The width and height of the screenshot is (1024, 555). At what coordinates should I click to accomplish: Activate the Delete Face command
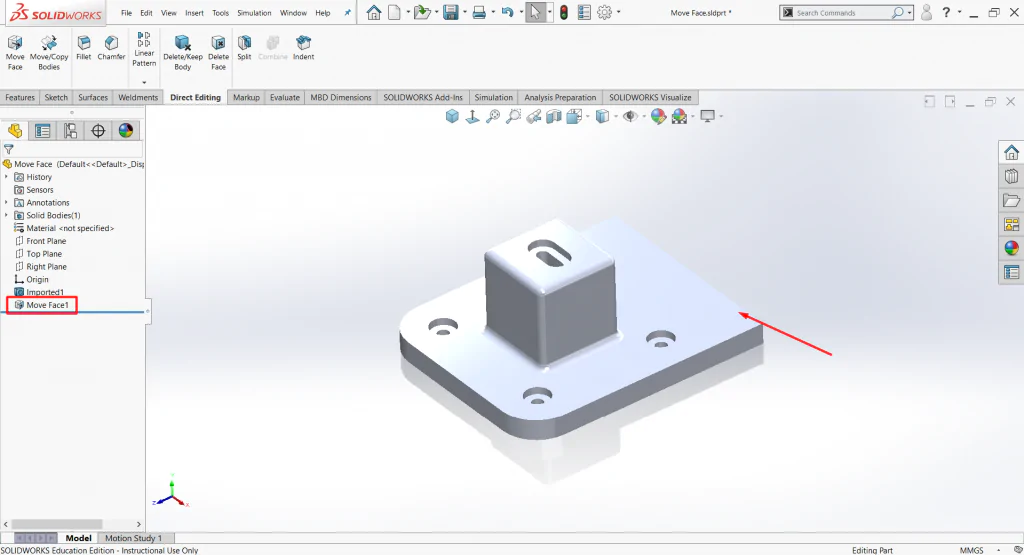point(218,52)
